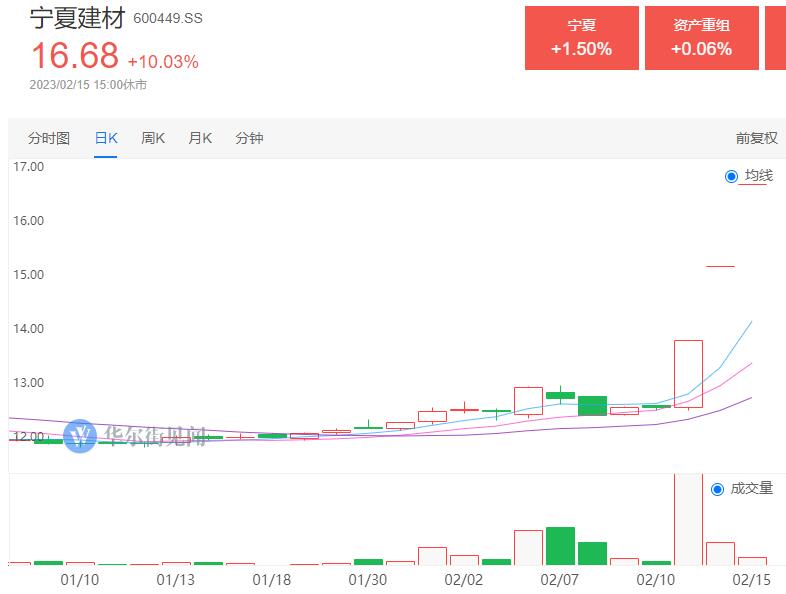This screenshot has height=594, width=786.
Task: Toggle the 成交量 radio button
Action: tap(717, 489)
